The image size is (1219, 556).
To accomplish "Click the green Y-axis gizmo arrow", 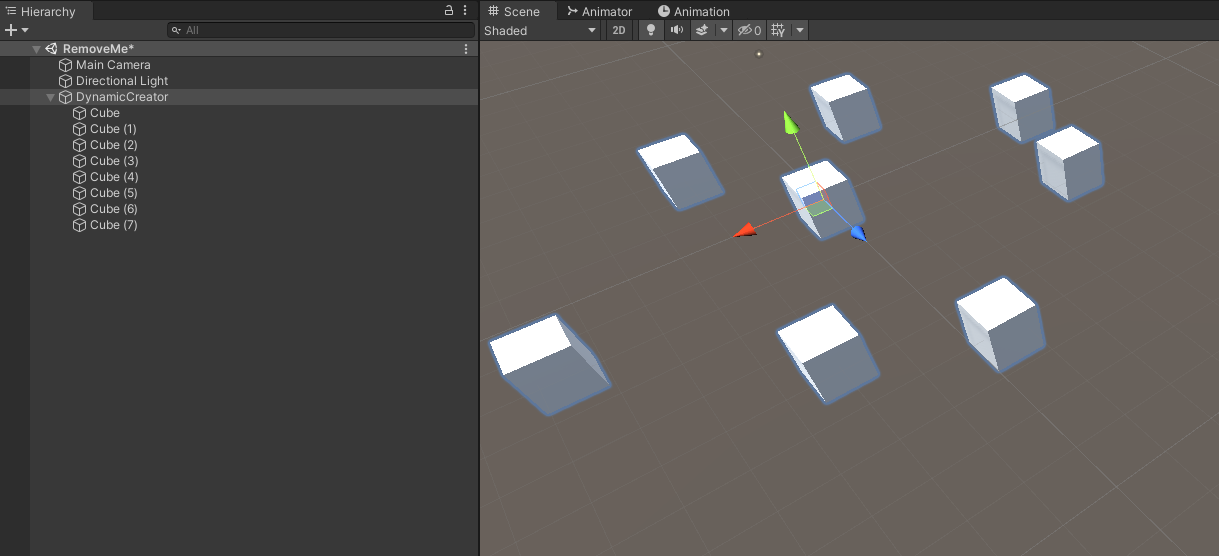I will pyautogui.click(x=791, y=122).
